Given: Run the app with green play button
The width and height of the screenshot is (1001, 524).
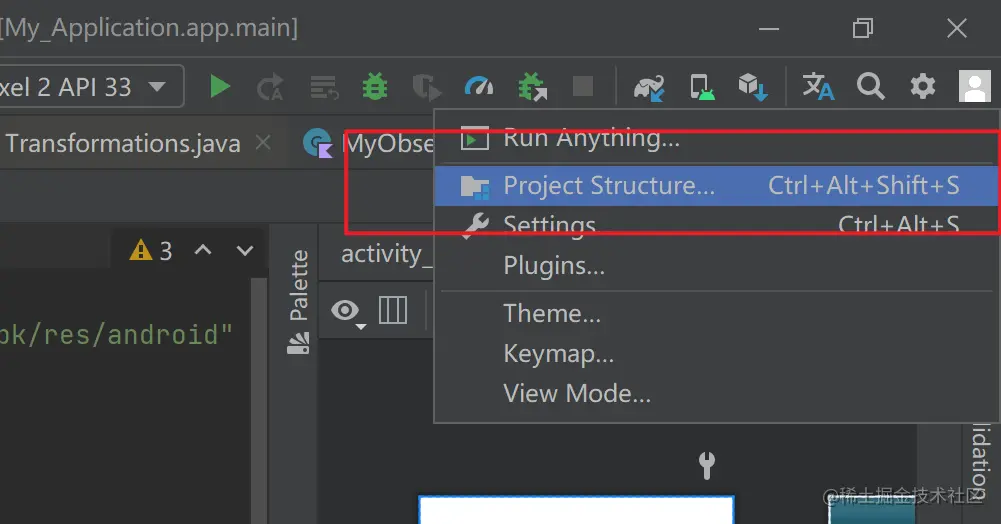Looking at the screenshot, I should pos(220,86).
